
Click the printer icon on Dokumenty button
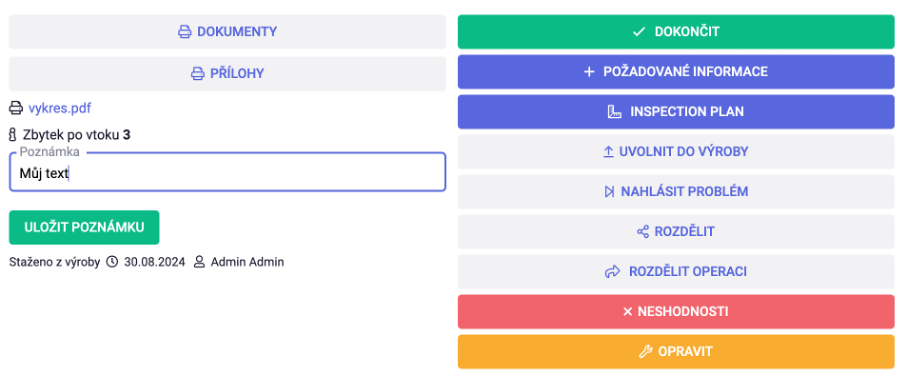coord(184,32)
